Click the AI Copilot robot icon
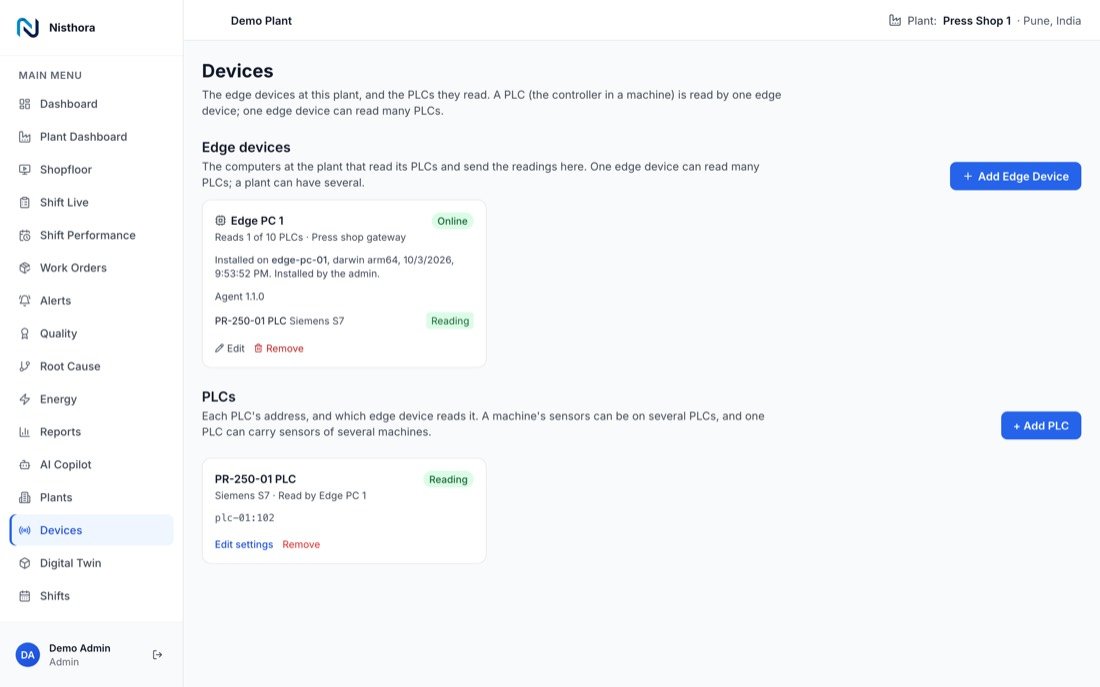This screenshot has width=1100, height=687. pos(25,465)
